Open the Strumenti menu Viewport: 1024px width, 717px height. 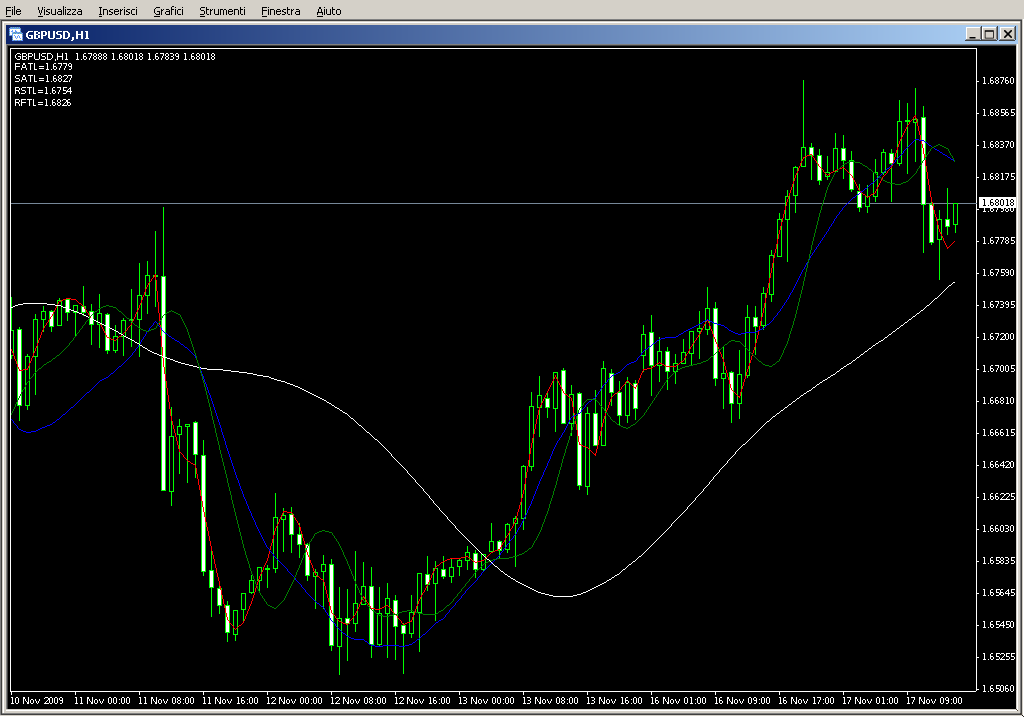click(222, 11)
